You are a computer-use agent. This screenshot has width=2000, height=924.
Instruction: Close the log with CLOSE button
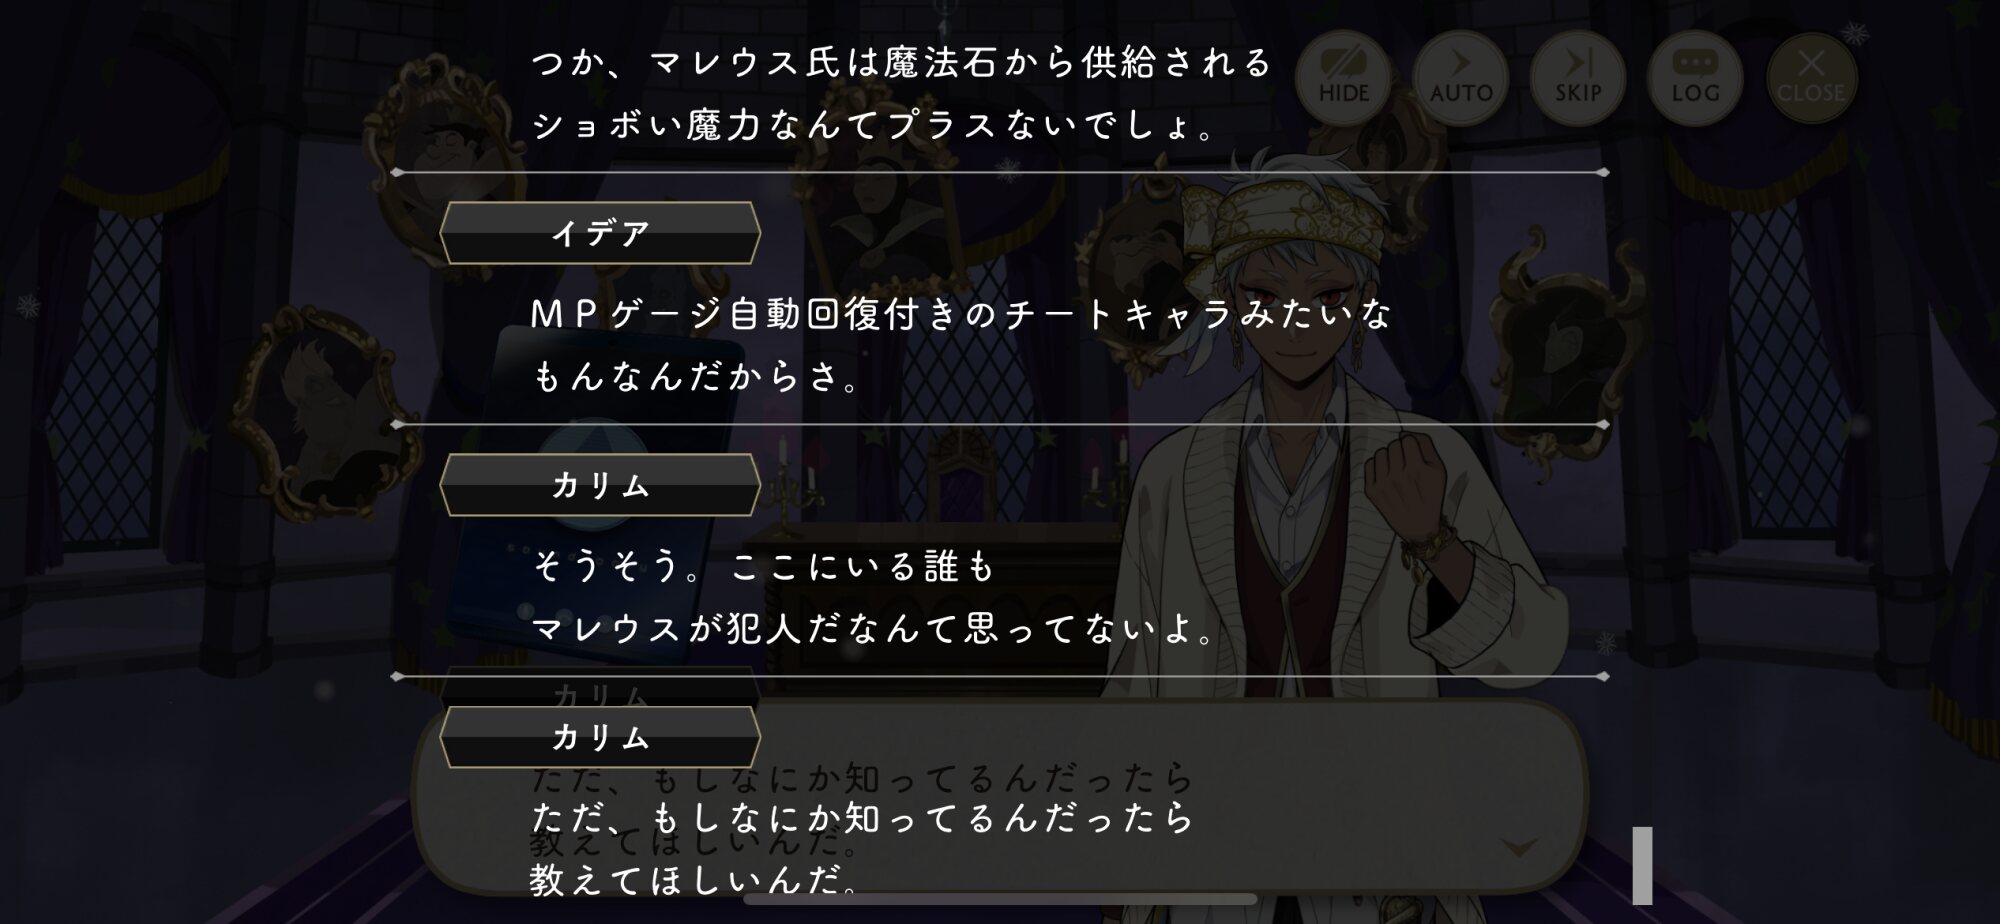coord(1811,77)
